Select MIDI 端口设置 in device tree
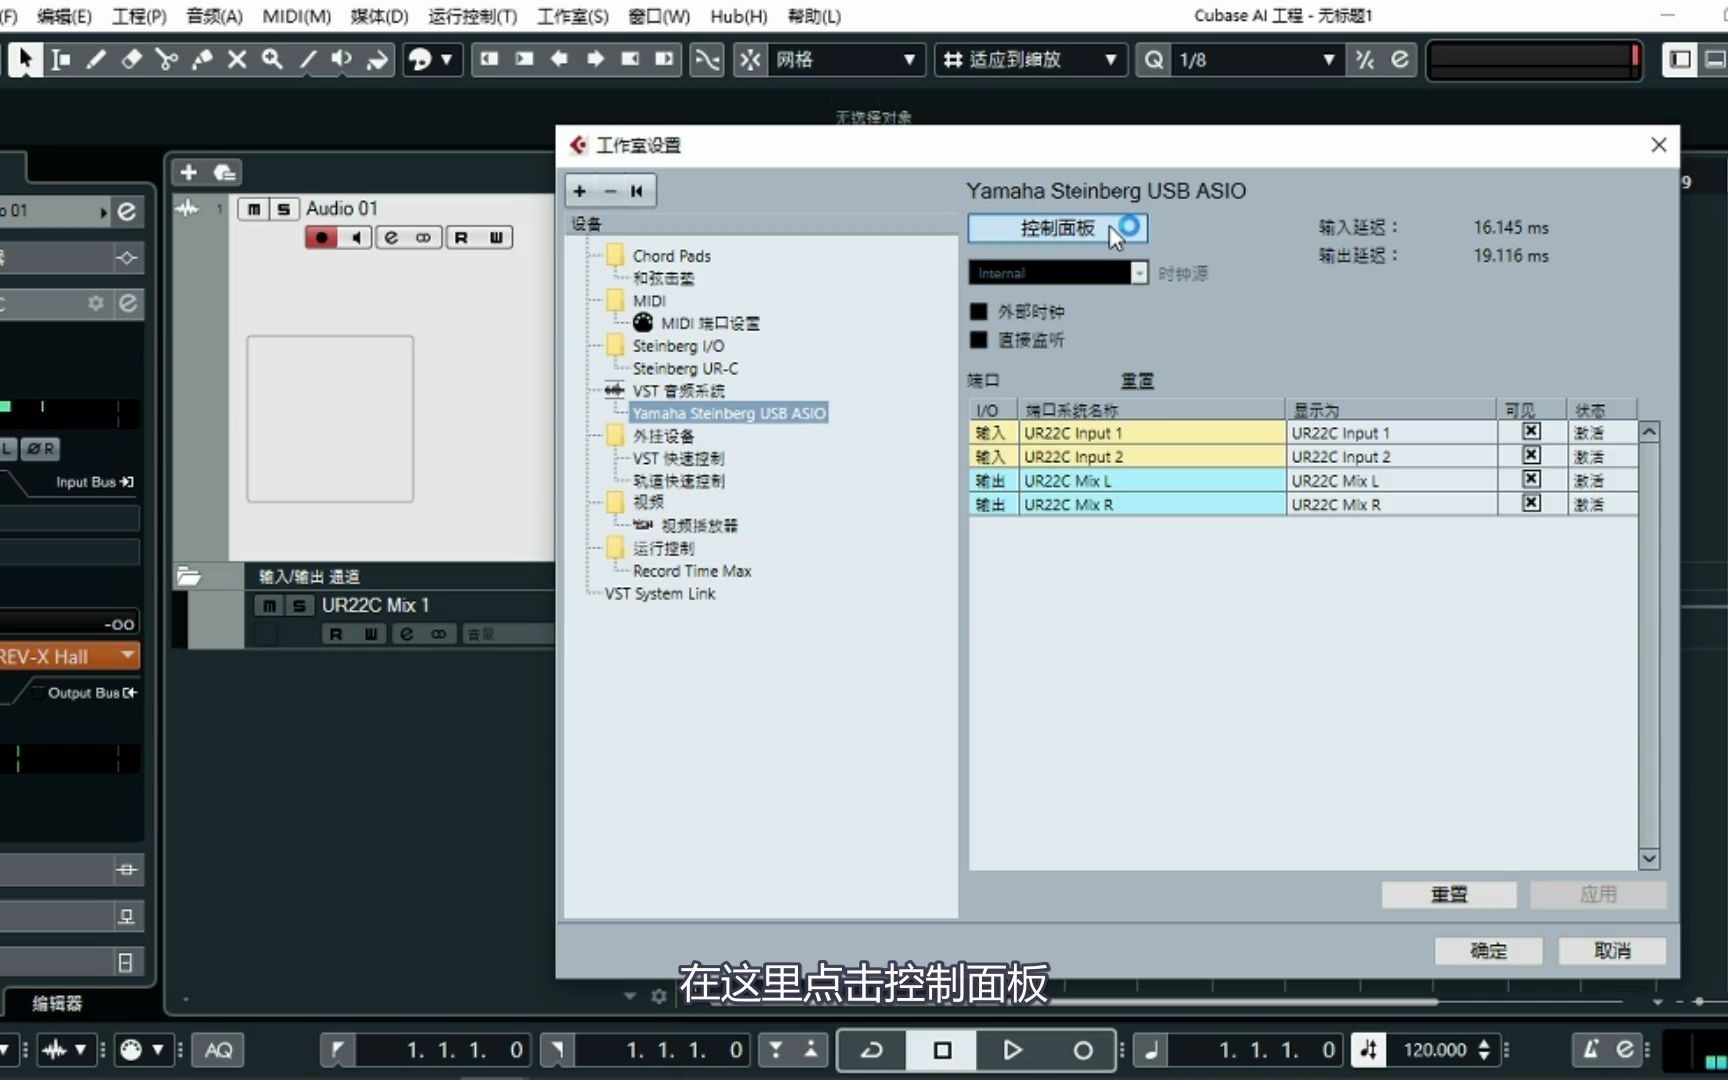The image size is (1728, 1080). pos(710,323)
